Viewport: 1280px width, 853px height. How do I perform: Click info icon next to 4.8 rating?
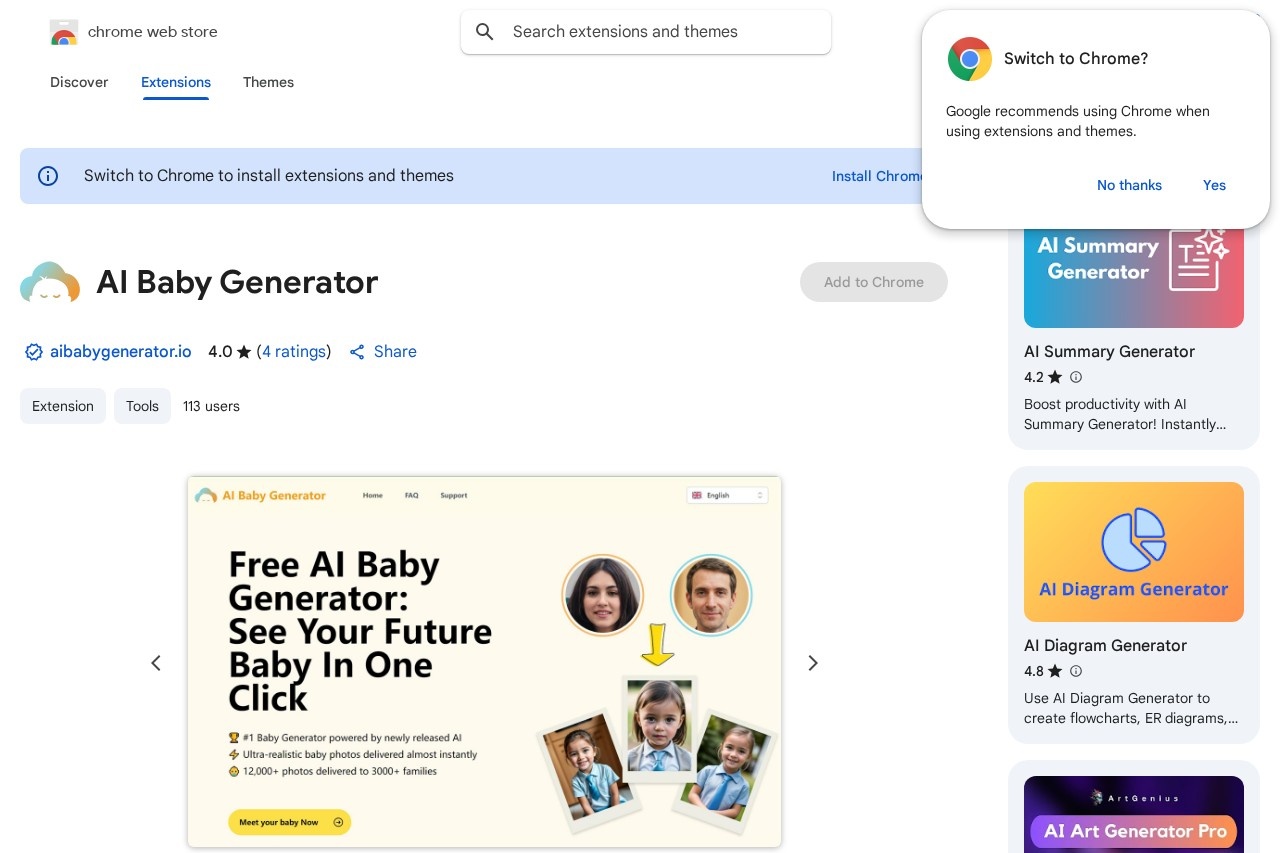tap(1076, 671)
